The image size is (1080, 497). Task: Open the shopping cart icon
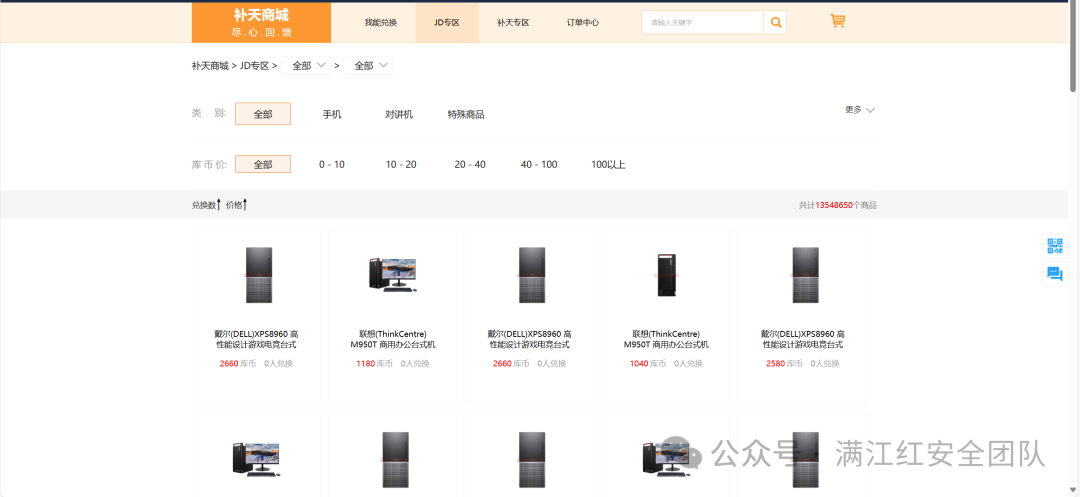click(x=838, y=21)
